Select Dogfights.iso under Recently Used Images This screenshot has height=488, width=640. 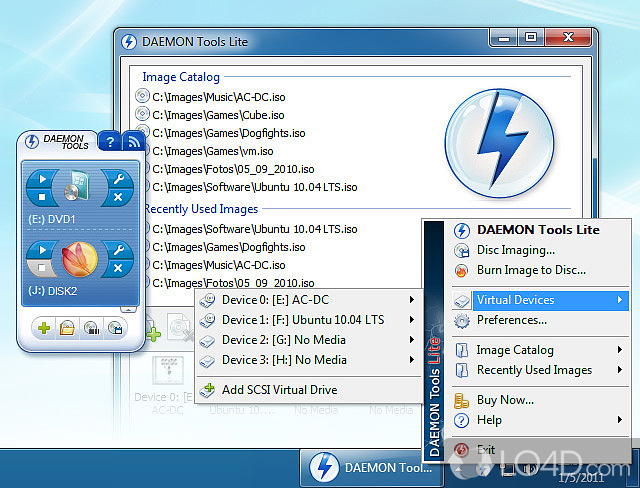point(229,247)
